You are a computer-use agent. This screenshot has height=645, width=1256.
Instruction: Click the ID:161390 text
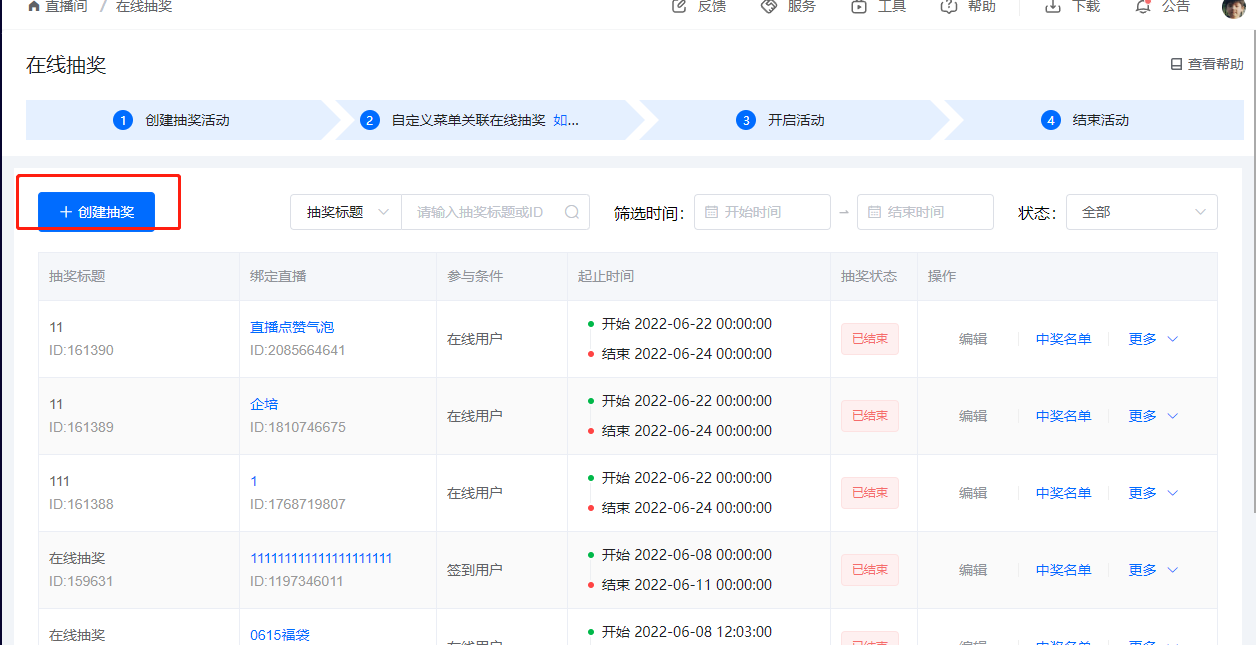[81, 350]
